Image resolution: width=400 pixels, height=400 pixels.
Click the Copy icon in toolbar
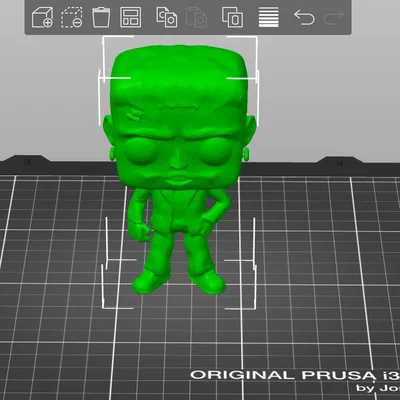[x=167, y=17]
